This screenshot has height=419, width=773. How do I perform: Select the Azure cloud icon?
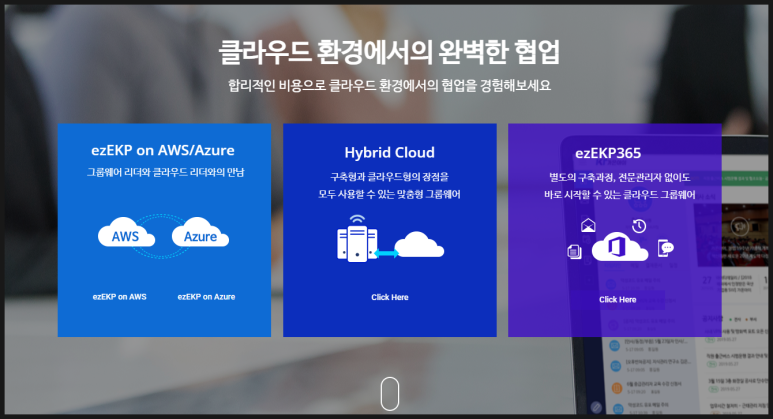tap(200, 233)
